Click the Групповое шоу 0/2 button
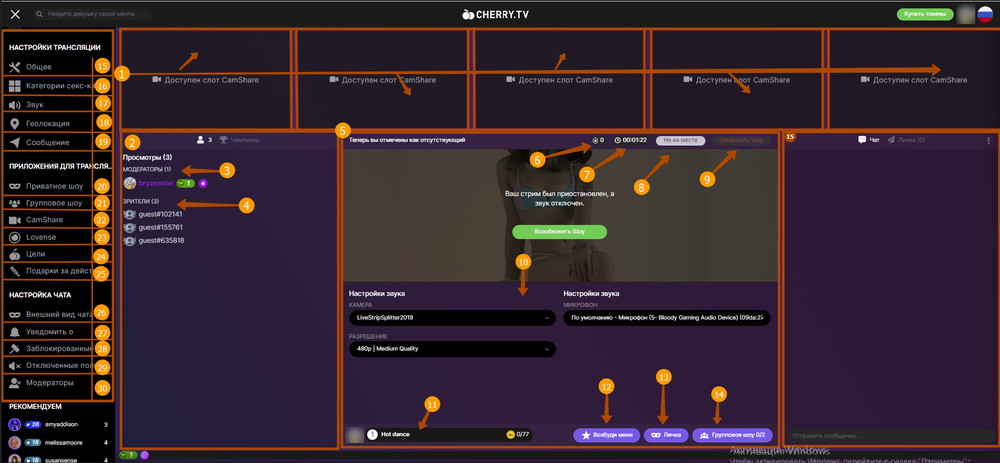The image size is (1000, 463). pyautogui.click(x=733, y=435)
